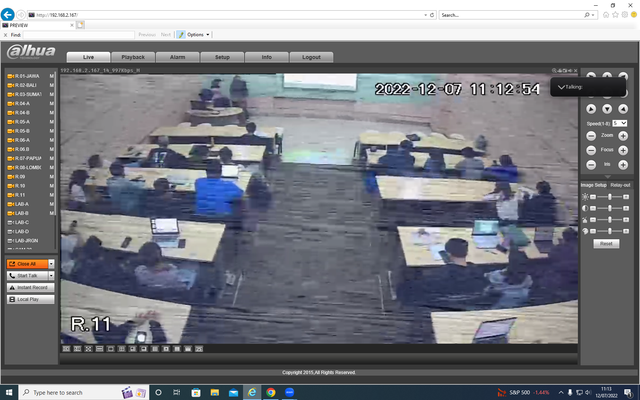Select four-window split layout icon
This screenshot has height=400, width=640.
122,349
